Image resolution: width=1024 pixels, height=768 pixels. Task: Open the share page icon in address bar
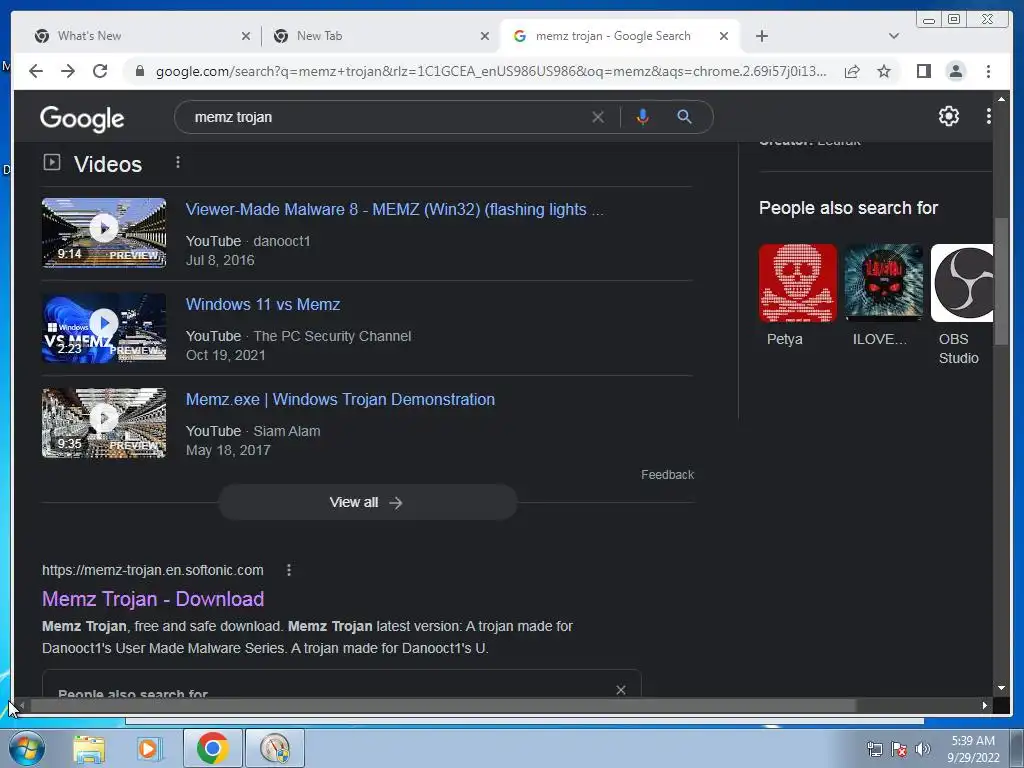coord(852,71)
